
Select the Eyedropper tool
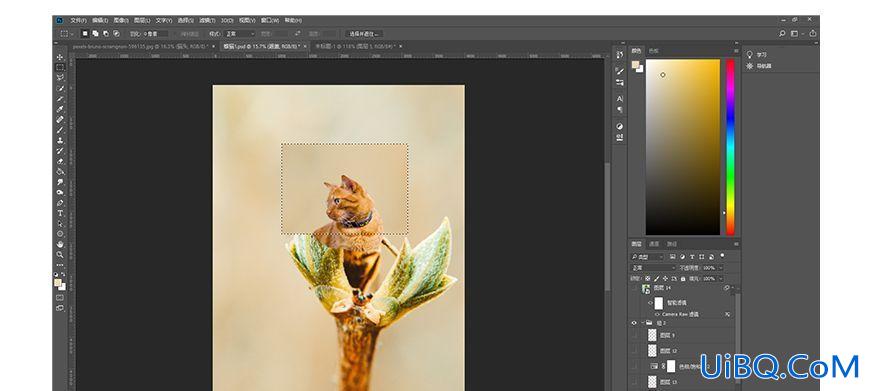coord(60,109)
